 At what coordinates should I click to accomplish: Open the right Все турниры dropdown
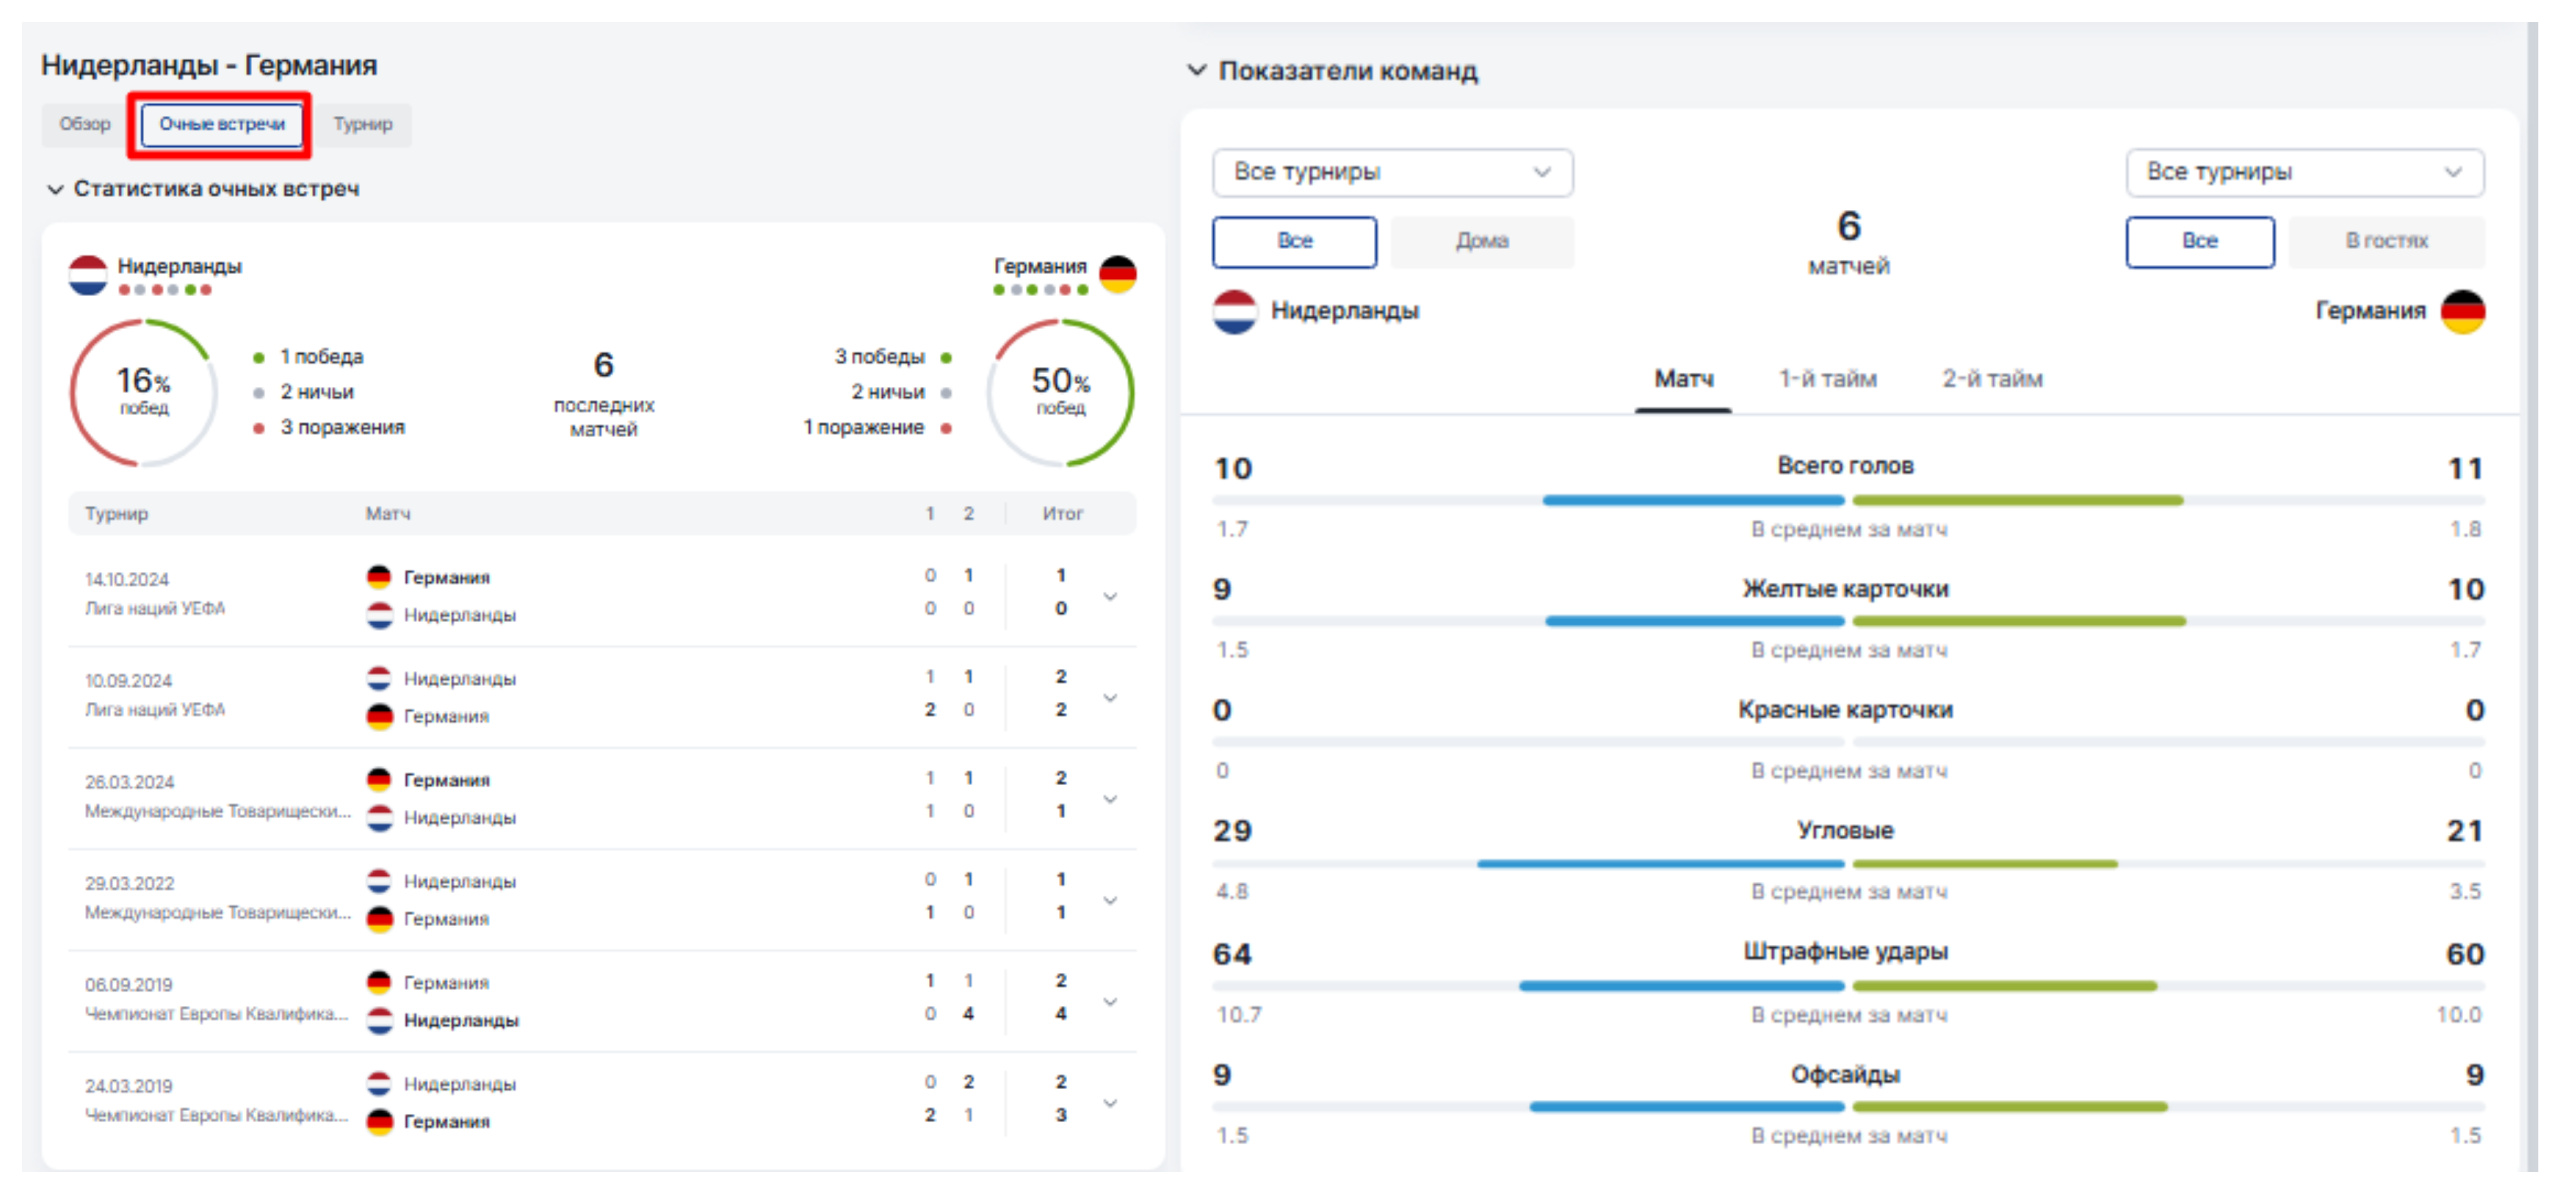tap(2304, 173)
